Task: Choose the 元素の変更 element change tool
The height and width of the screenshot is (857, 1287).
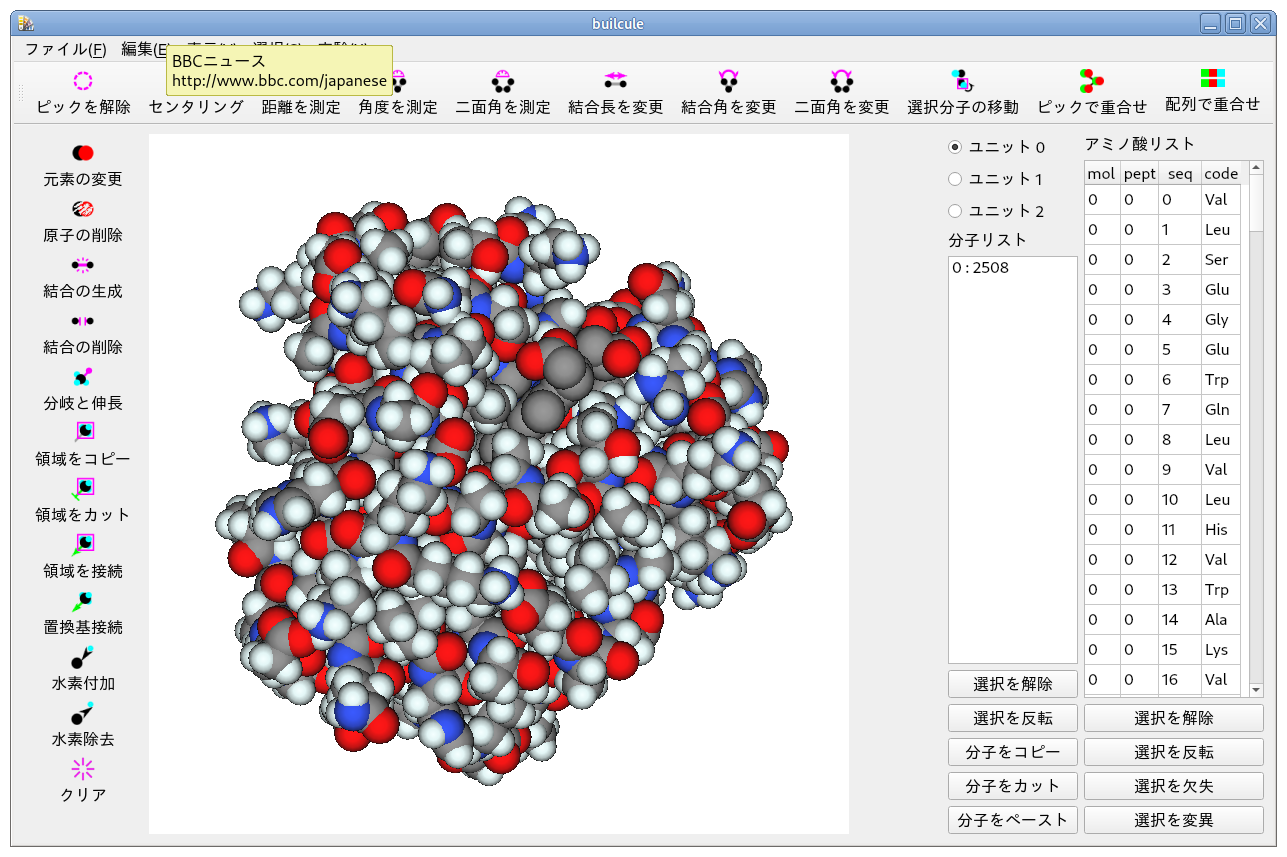Action: click(x=83, y=165)
